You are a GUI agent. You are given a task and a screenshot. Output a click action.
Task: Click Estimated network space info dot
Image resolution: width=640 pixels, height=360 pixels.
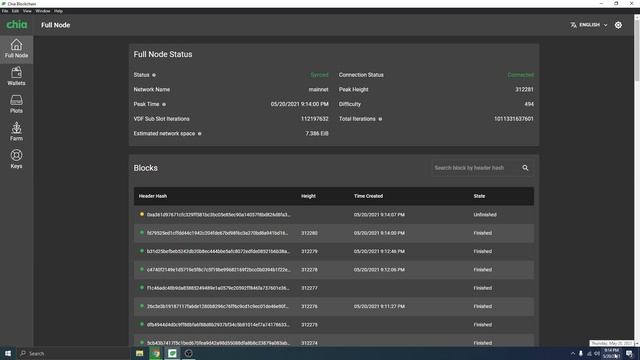point(200,134)
